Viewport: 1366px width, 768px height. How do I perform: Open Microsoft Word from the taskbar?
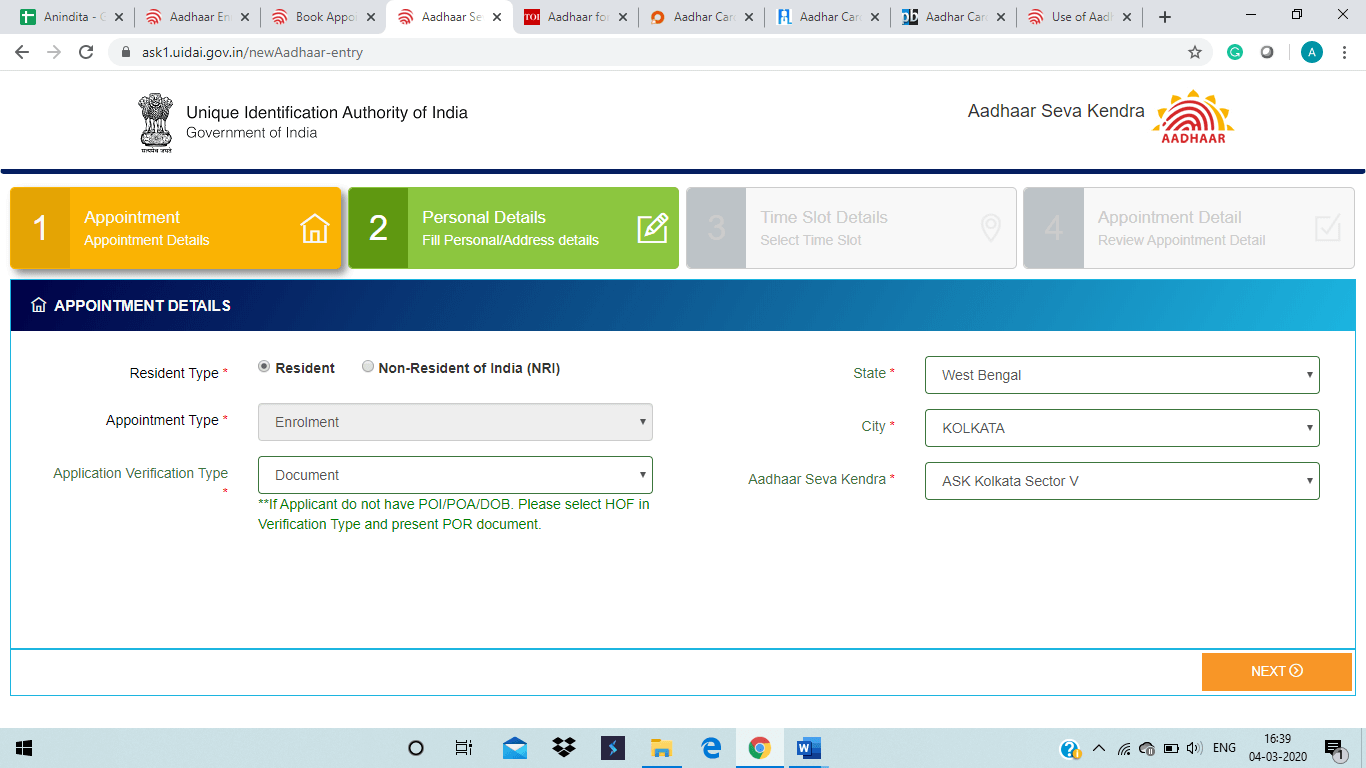808,748
